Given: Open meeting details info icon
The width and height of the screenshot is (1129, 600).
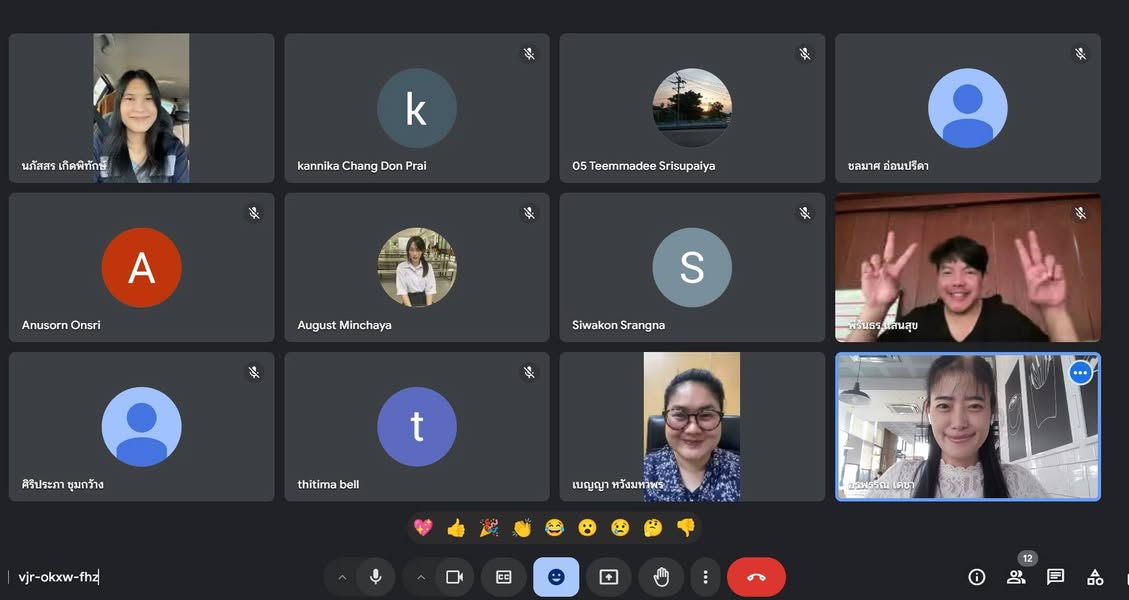Looking at the screenshot, I should [977, 577].
